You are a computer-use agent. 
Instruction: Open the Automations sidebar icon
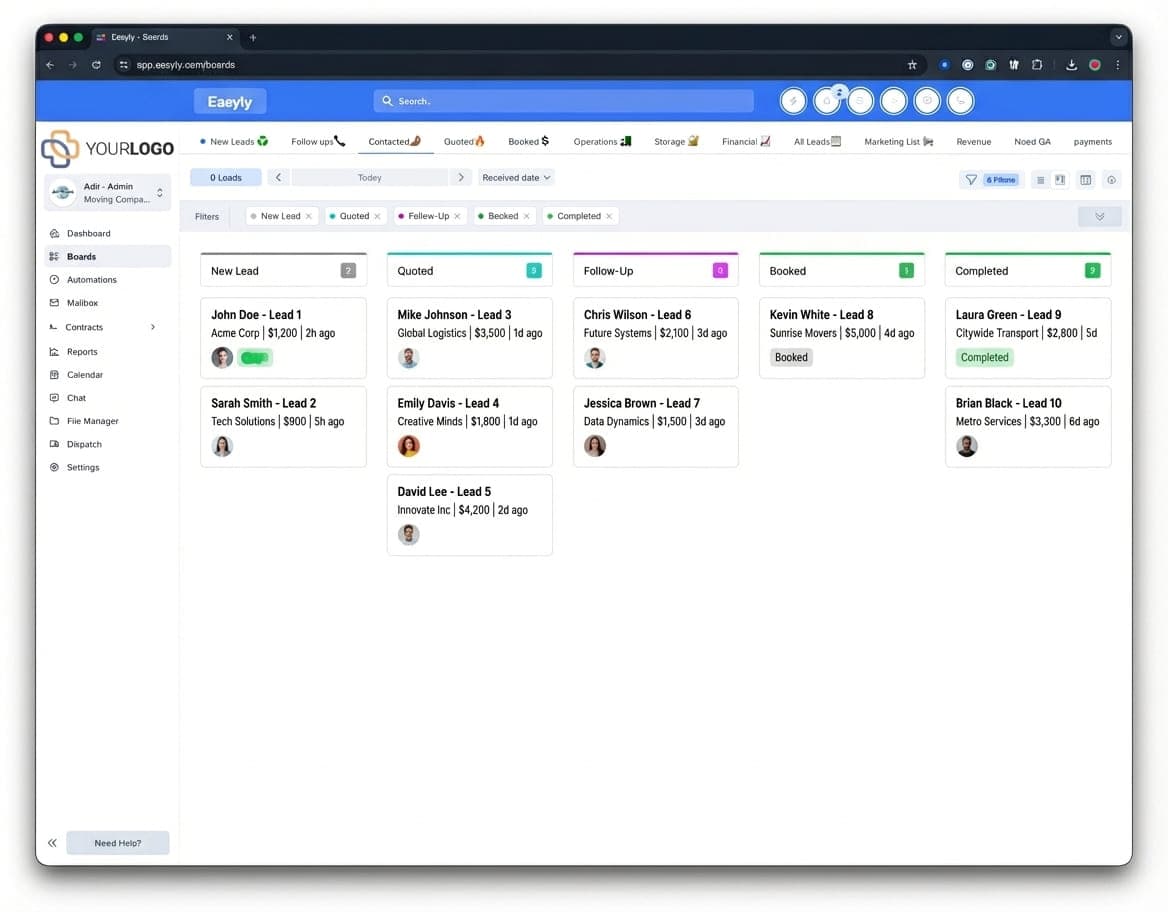[x=54, y=279]
